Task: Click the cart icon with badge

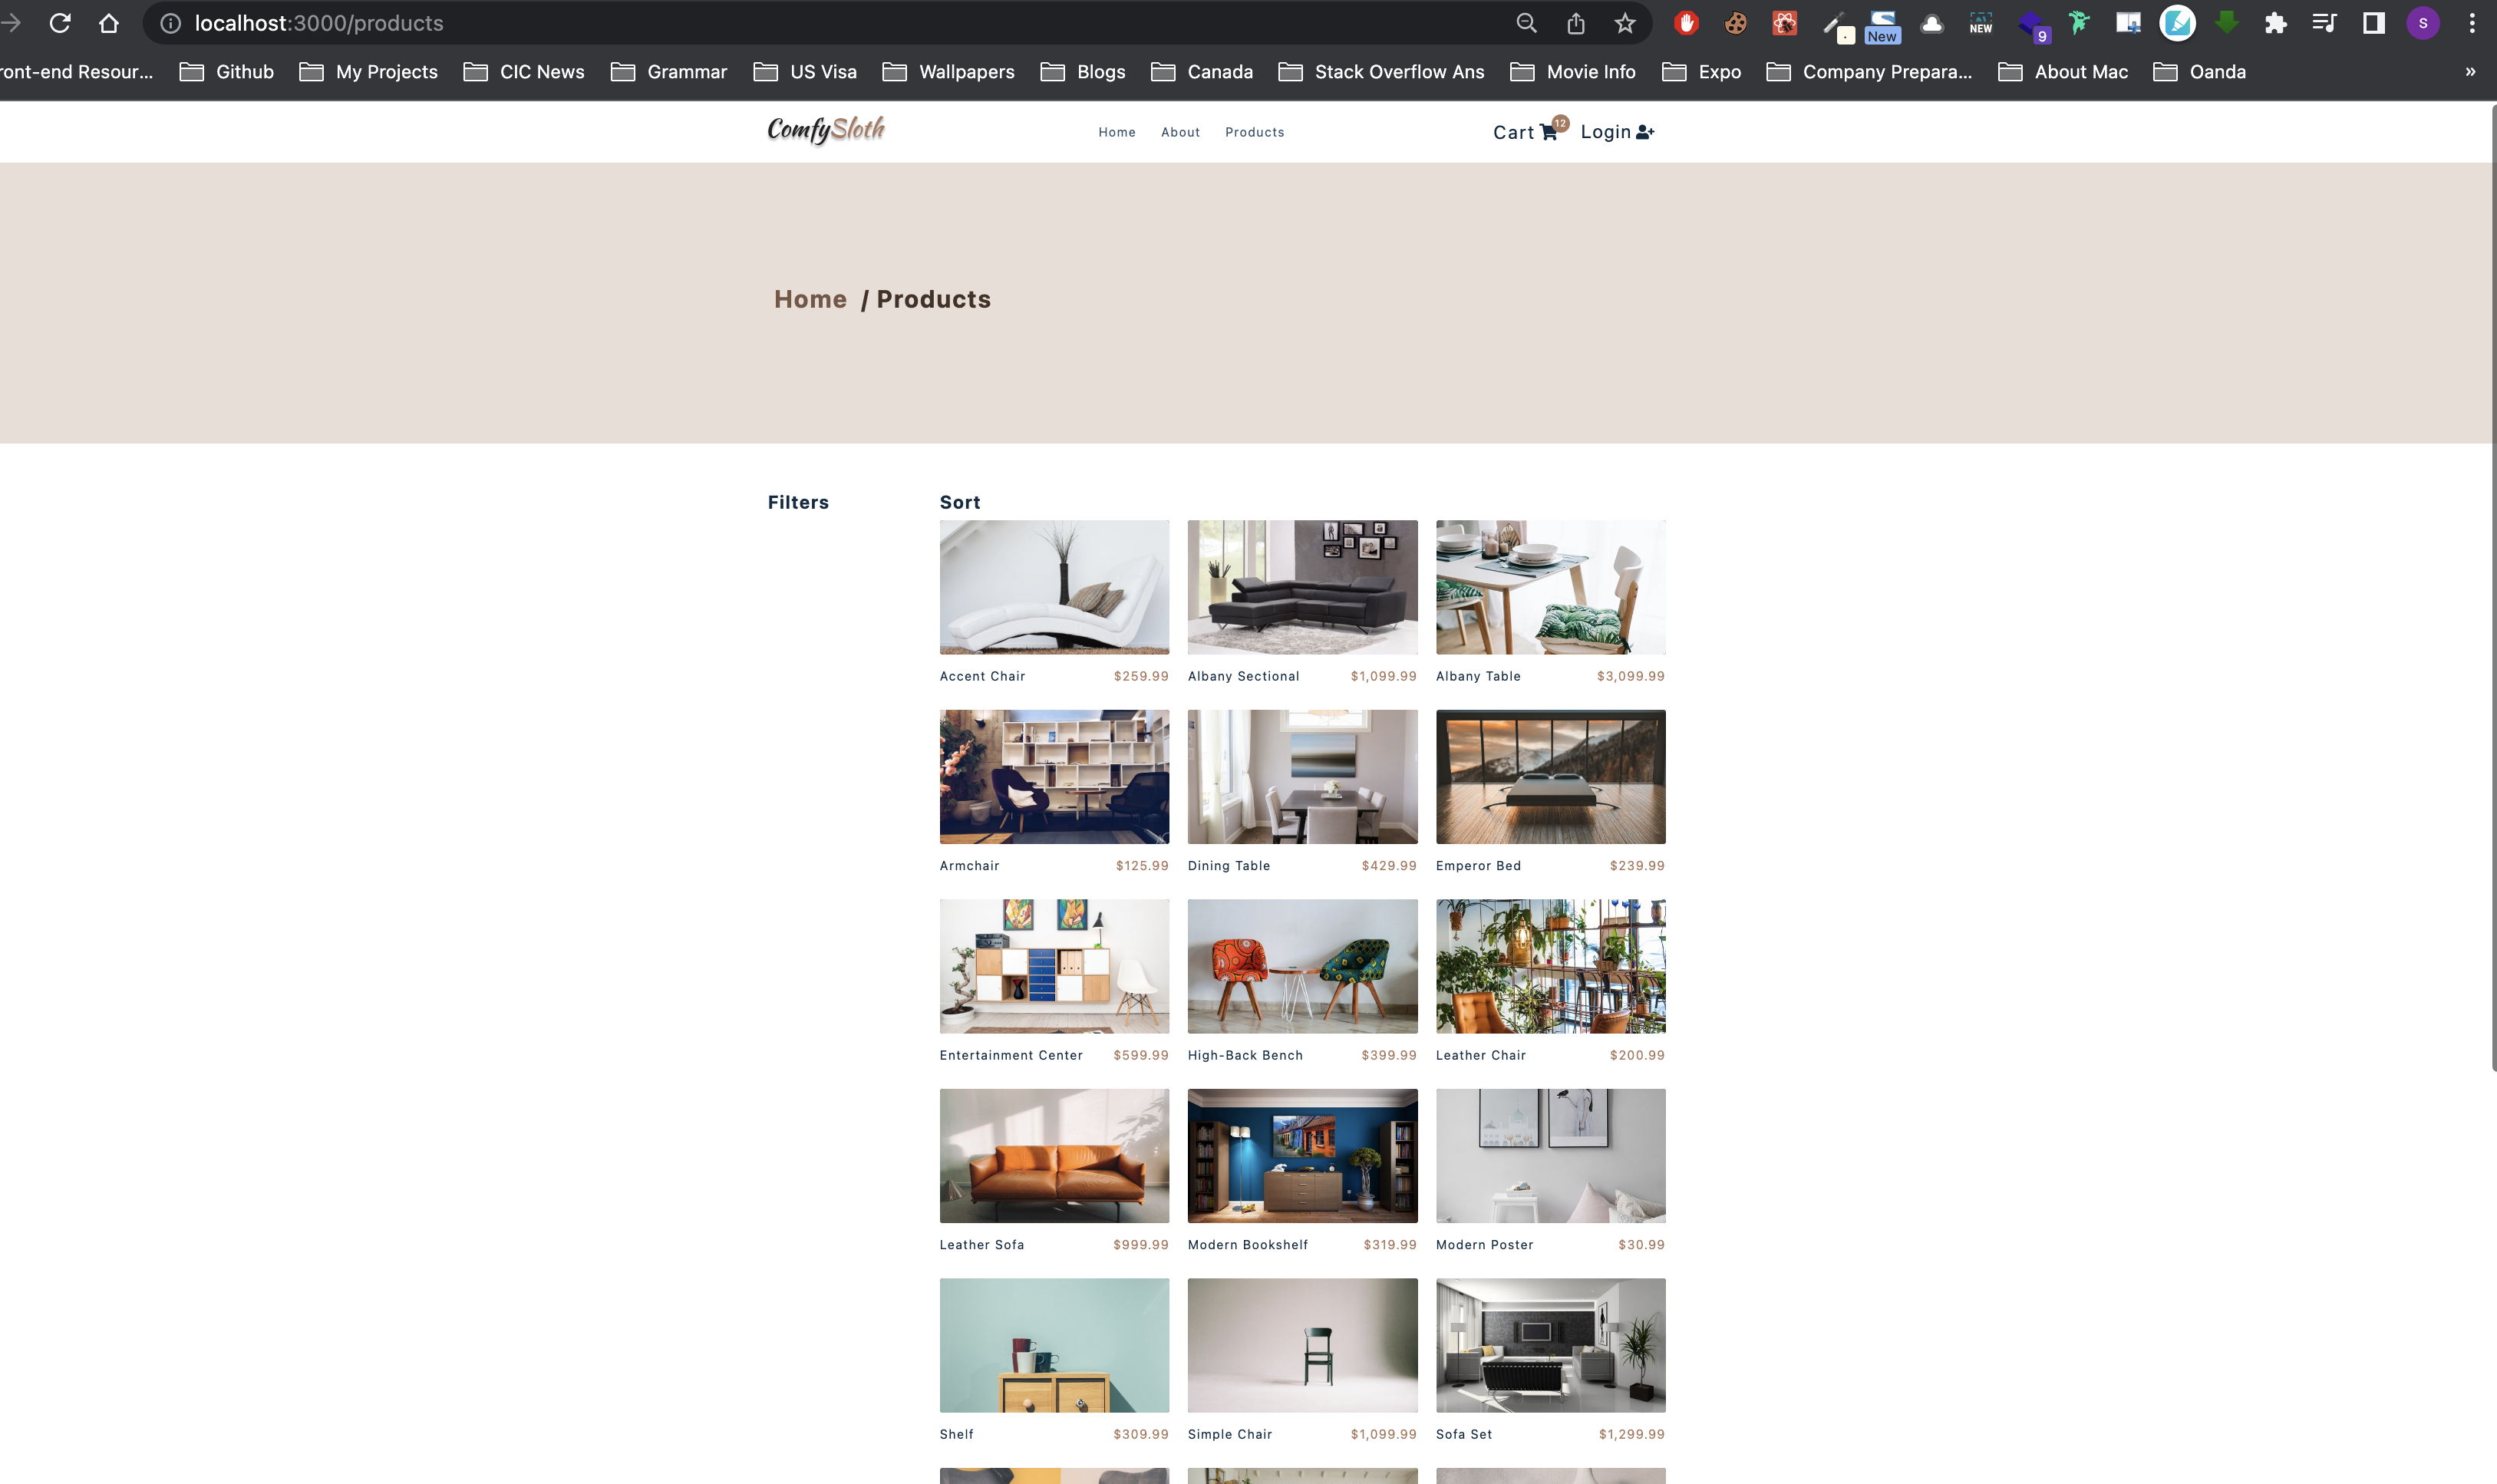Action: 1549,132
